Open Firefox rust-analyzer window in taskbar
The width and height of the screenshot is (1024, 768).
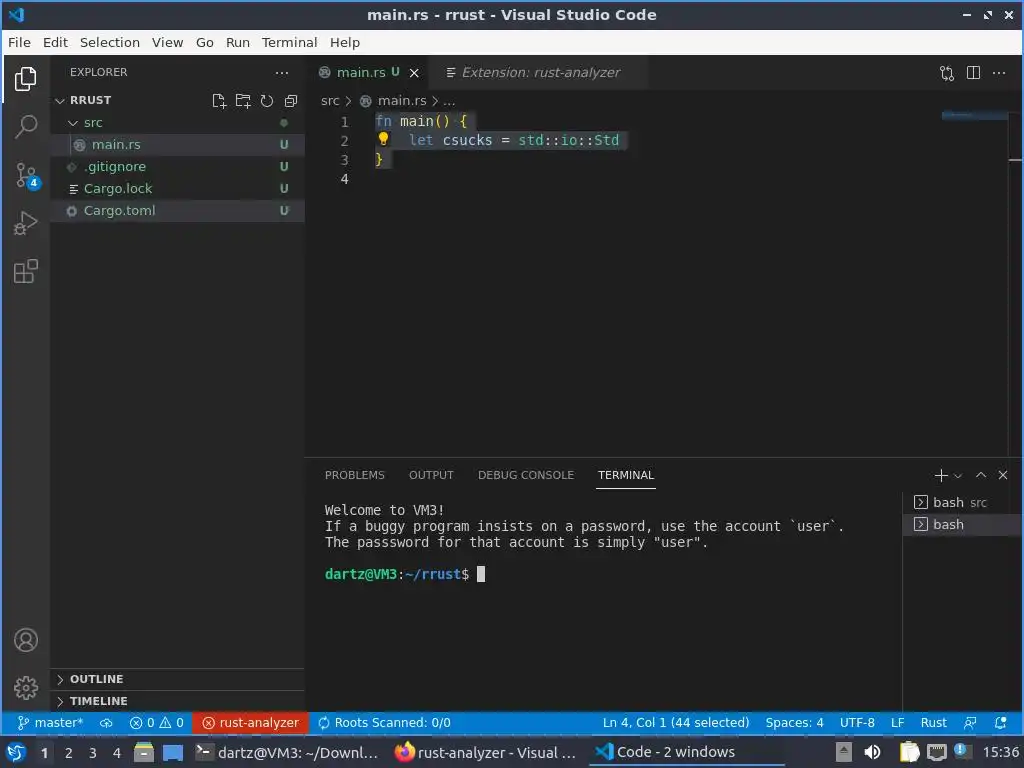(486, 753)
